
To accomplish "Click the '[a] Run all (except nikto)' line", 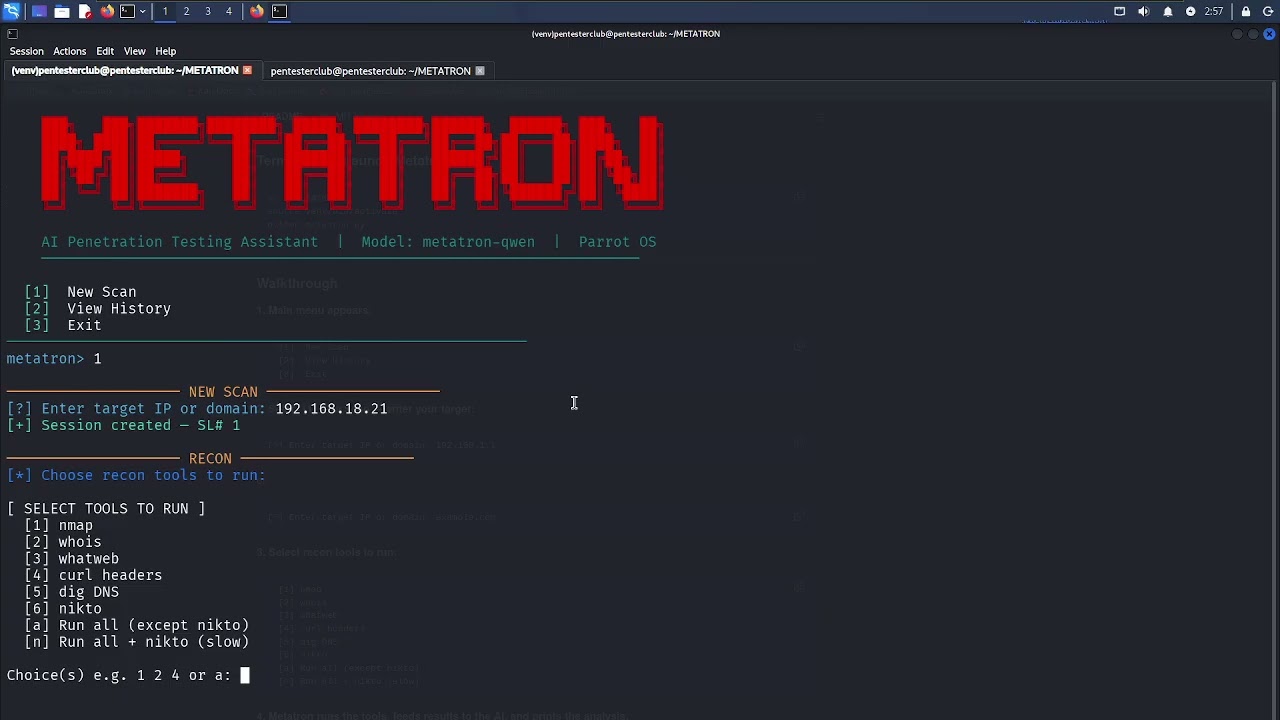I will pos(137,625).
